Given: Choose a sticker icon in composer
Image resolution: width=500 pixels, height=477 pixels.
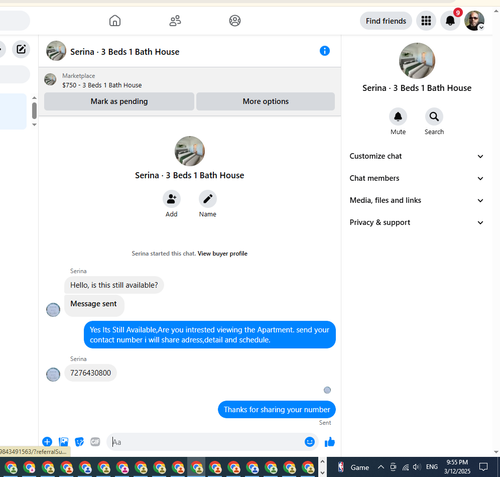Looking at the screenshot, I should pyautogui.click(x=79, y=442).
